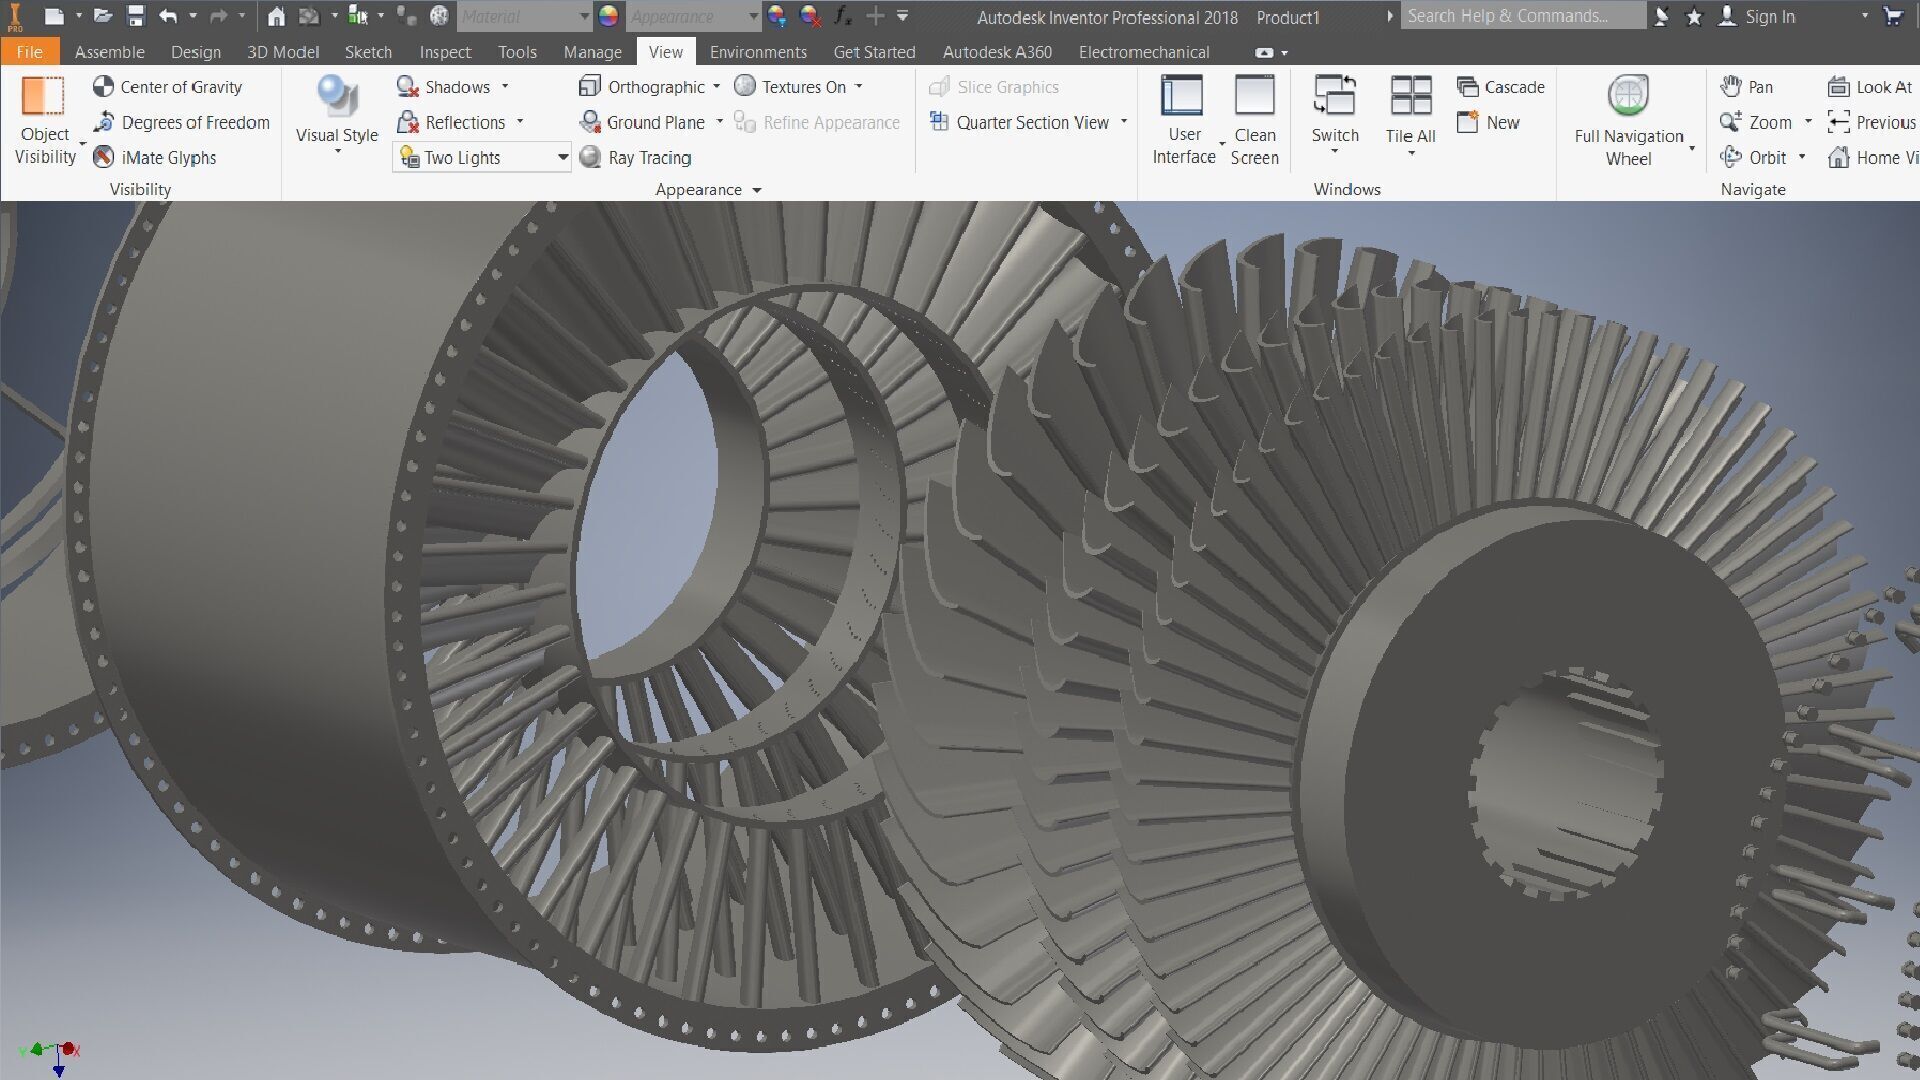
Task: Open Object Visibility options
Action: 45,121
